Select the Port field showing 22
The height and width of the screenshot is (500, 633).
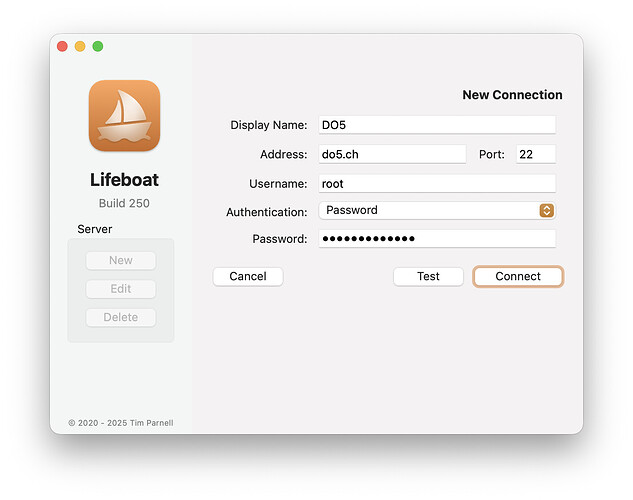point(535,154)
